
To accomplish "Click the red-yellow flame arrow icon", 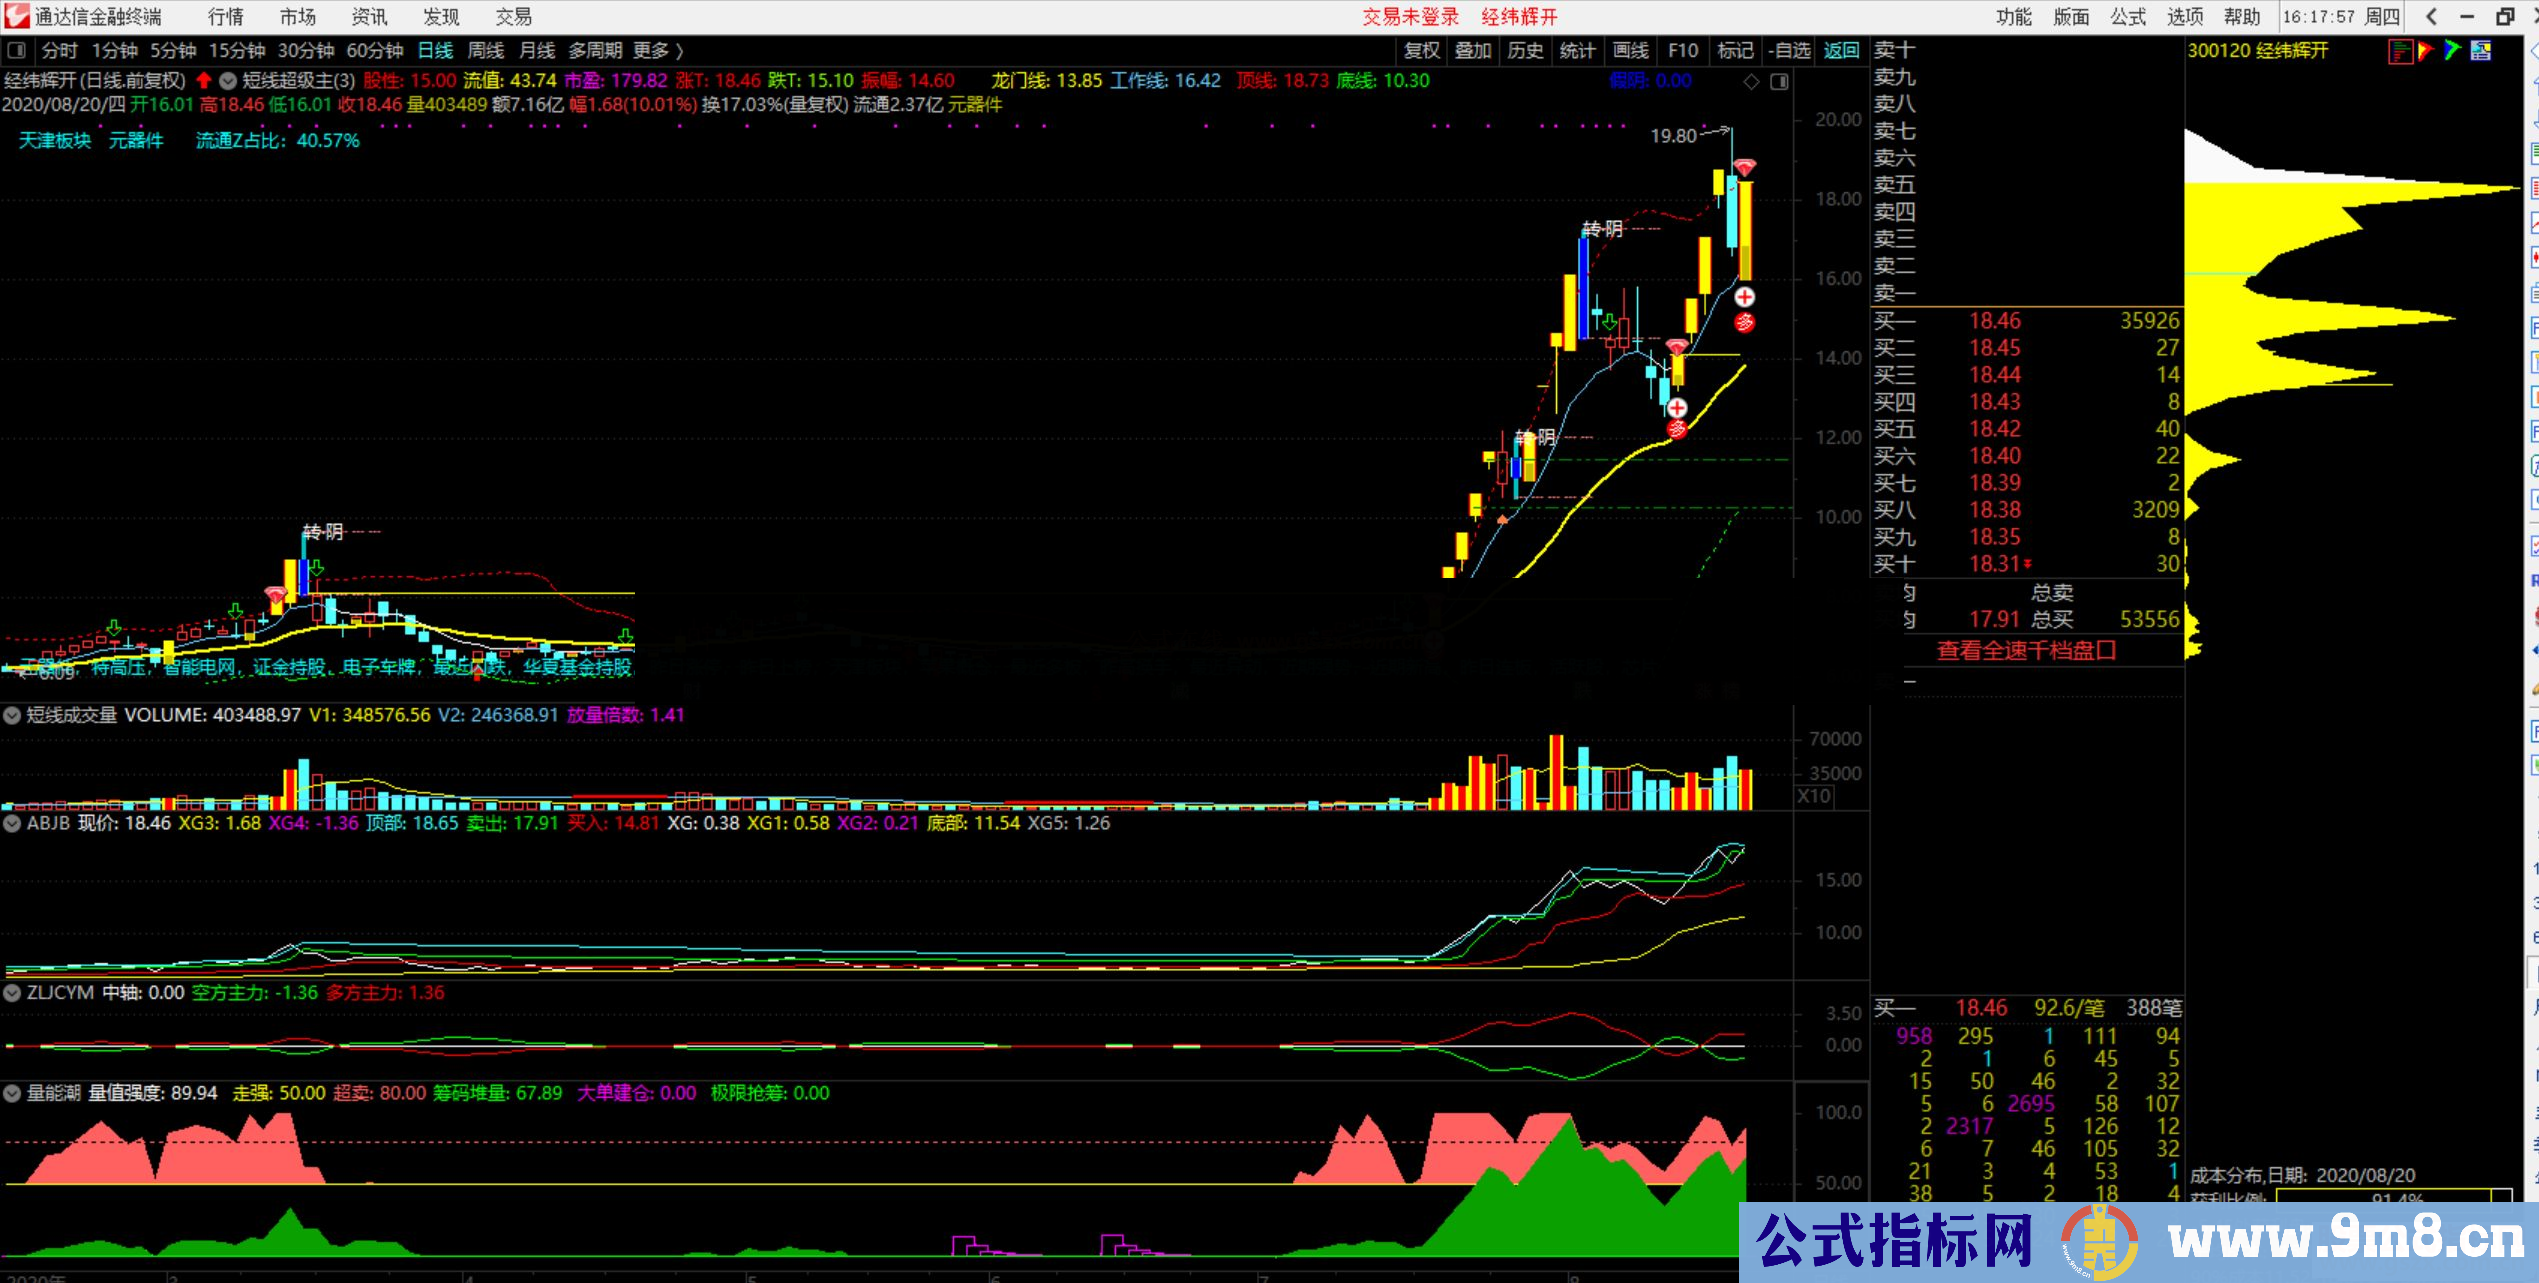I will point(2425,51).
